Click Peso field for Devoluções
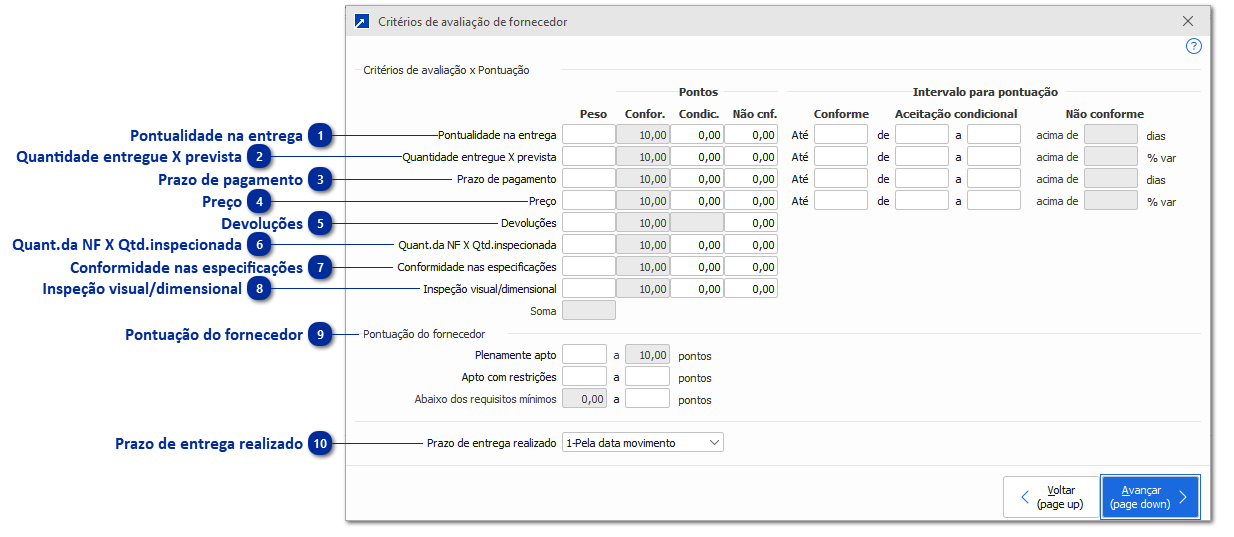 pos(589,222)
